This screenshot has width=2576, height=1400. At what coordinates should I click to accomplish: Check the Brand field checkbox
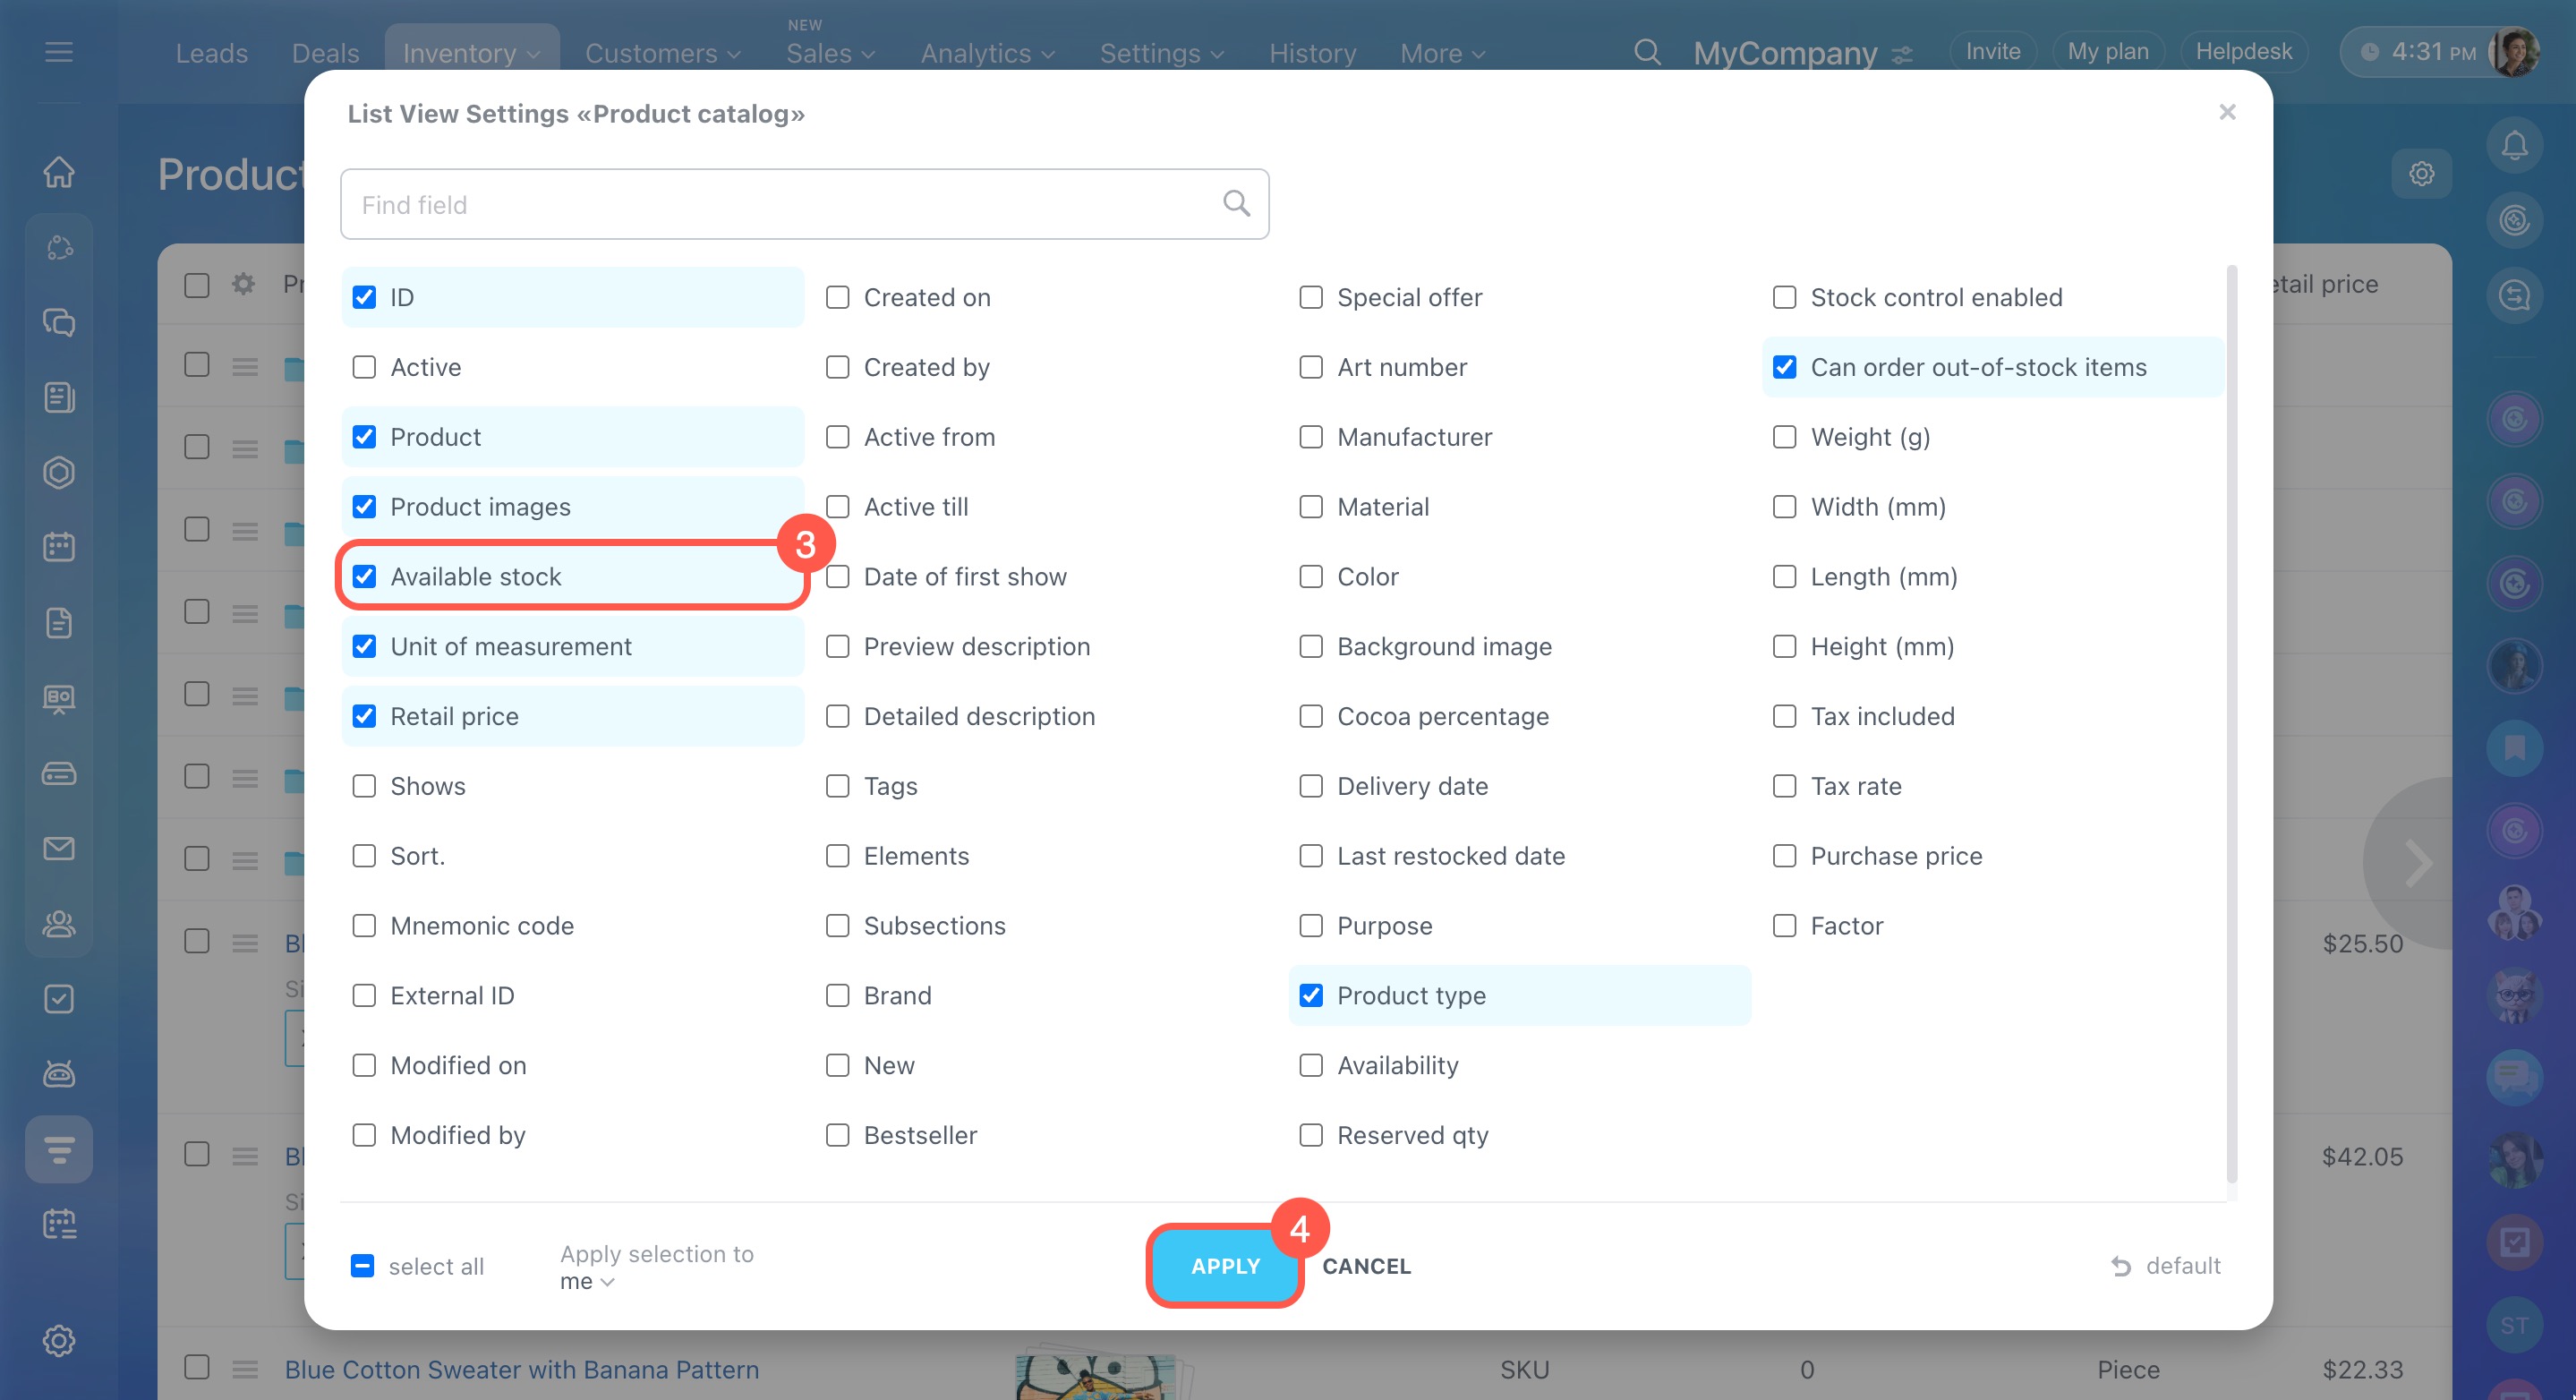coord(838,996)
